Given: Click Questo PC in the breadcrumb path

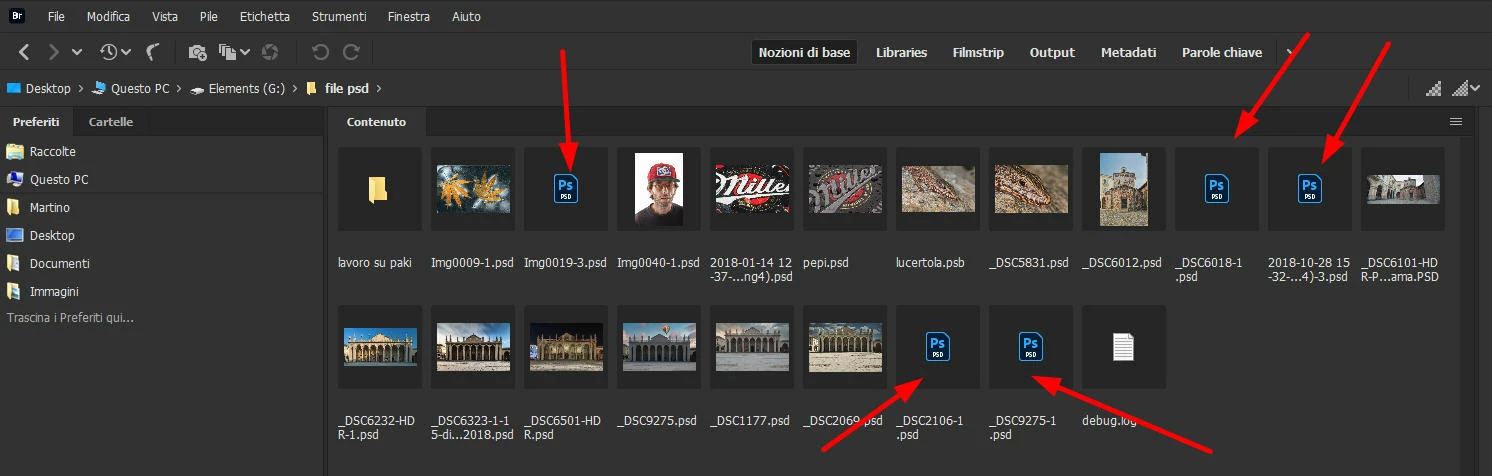Looking at the screenshot, I should coord(140,88).
